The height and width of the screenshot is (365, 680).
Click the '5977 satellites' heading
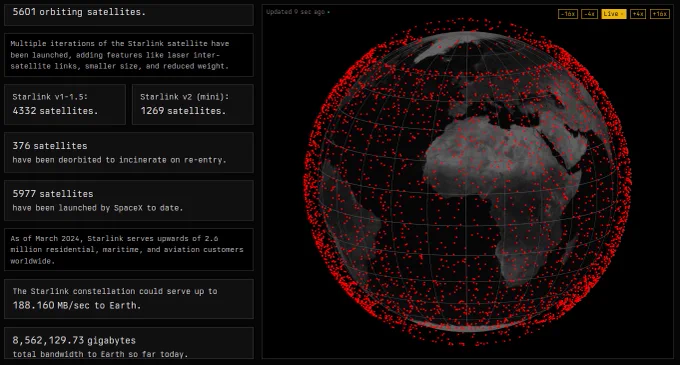point(52,194)
